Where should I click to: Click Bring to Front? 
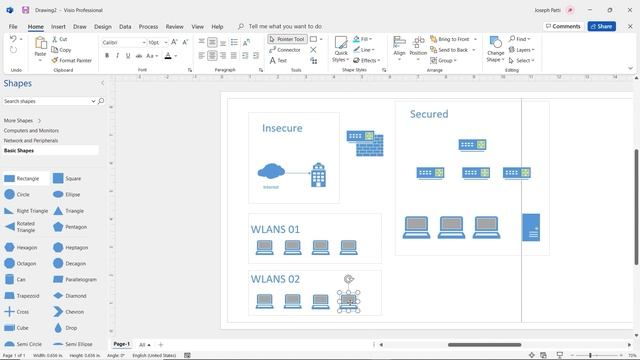[450, 39]
